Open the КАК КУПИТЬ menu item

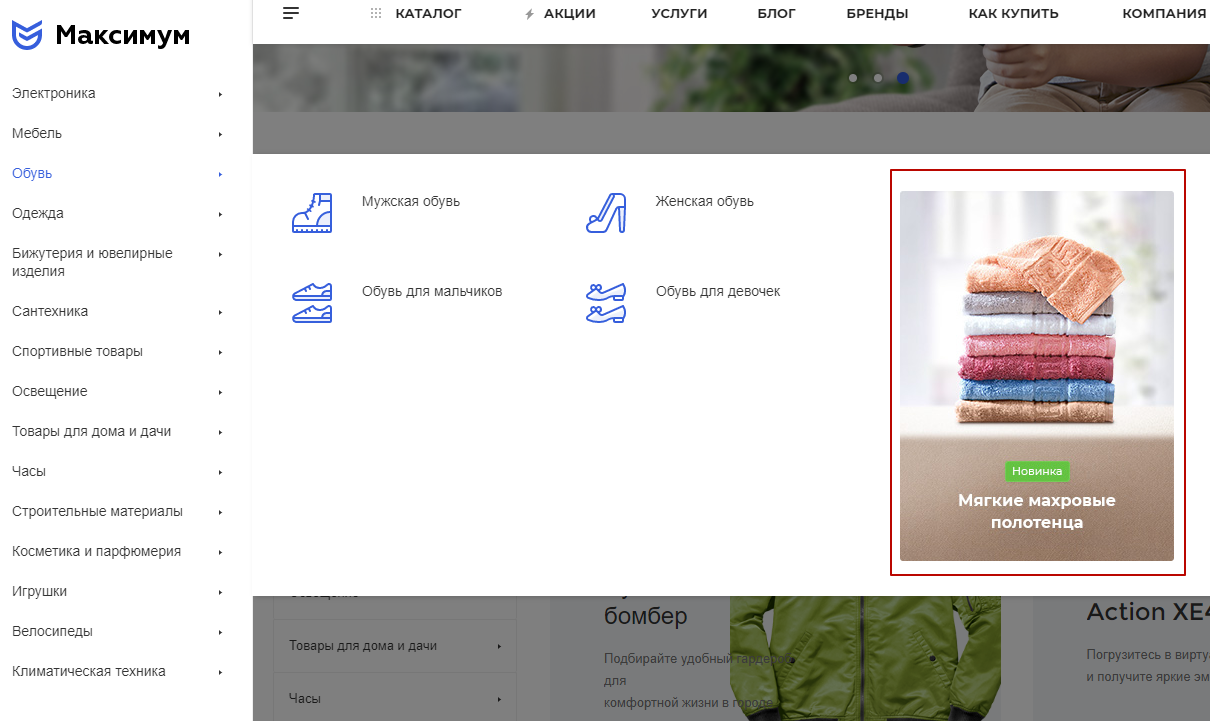click(1014, 14)
